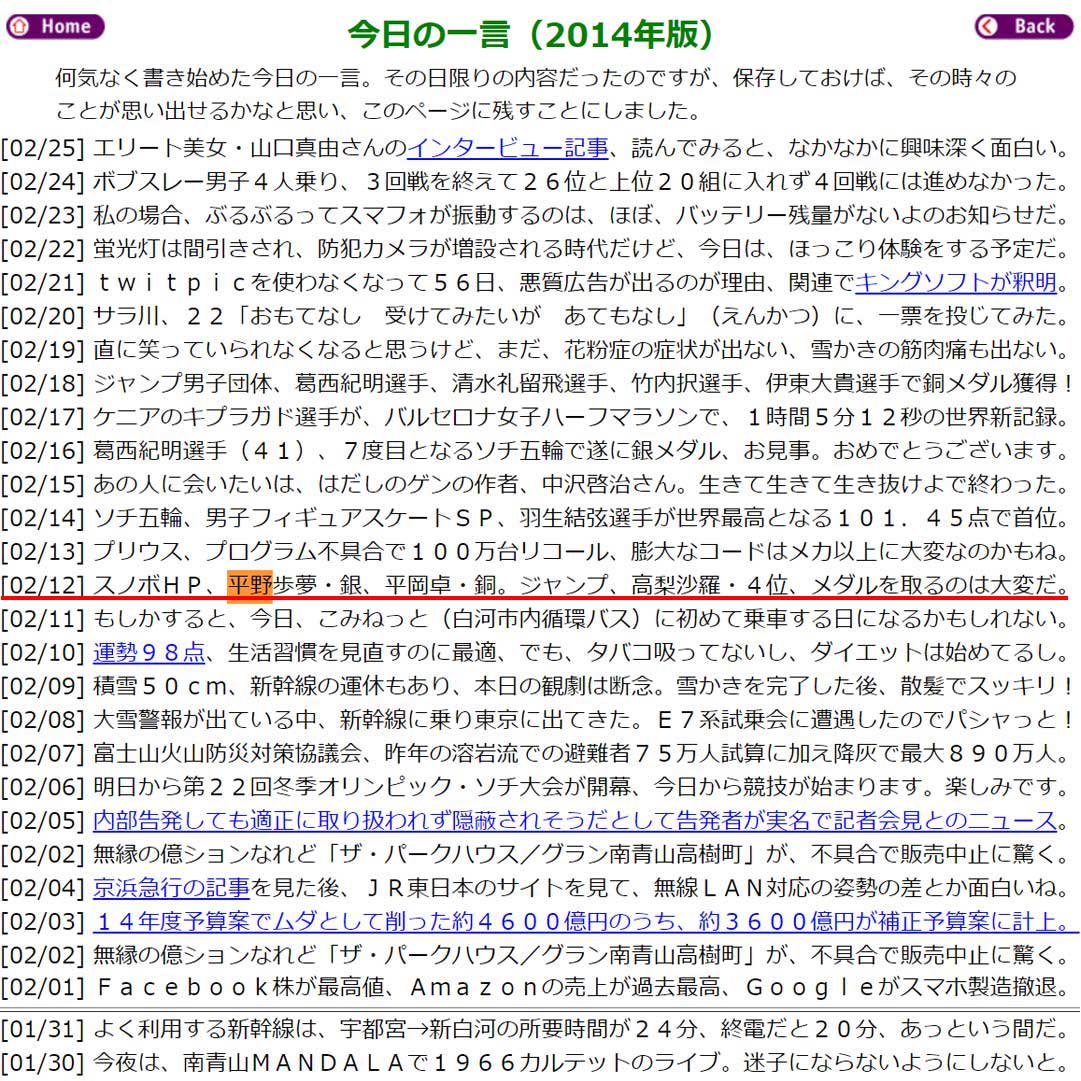Click the [02/15] はだしのゲン entry
1081x1081 pixels.
pos(535,484)
